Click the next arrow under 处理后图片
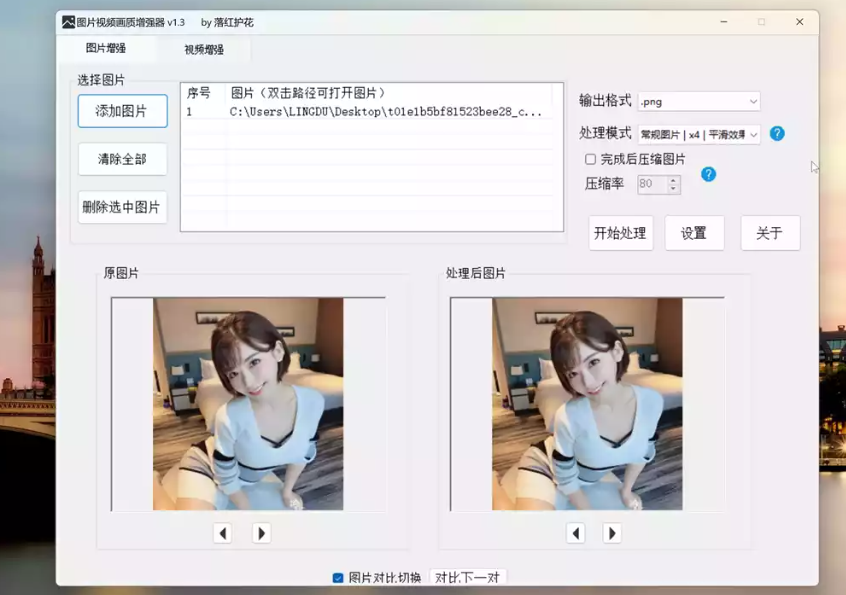Image resolution: width=846 pixels, height=595 pixels. [x=614, y=533]
